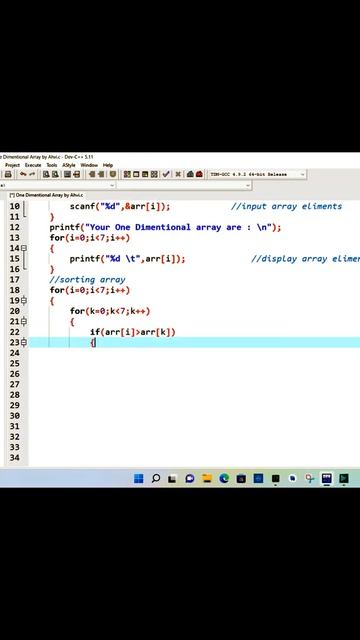Click the red delete profiling information icon
Screen dimensions: 360x640
tap(199, 174)
